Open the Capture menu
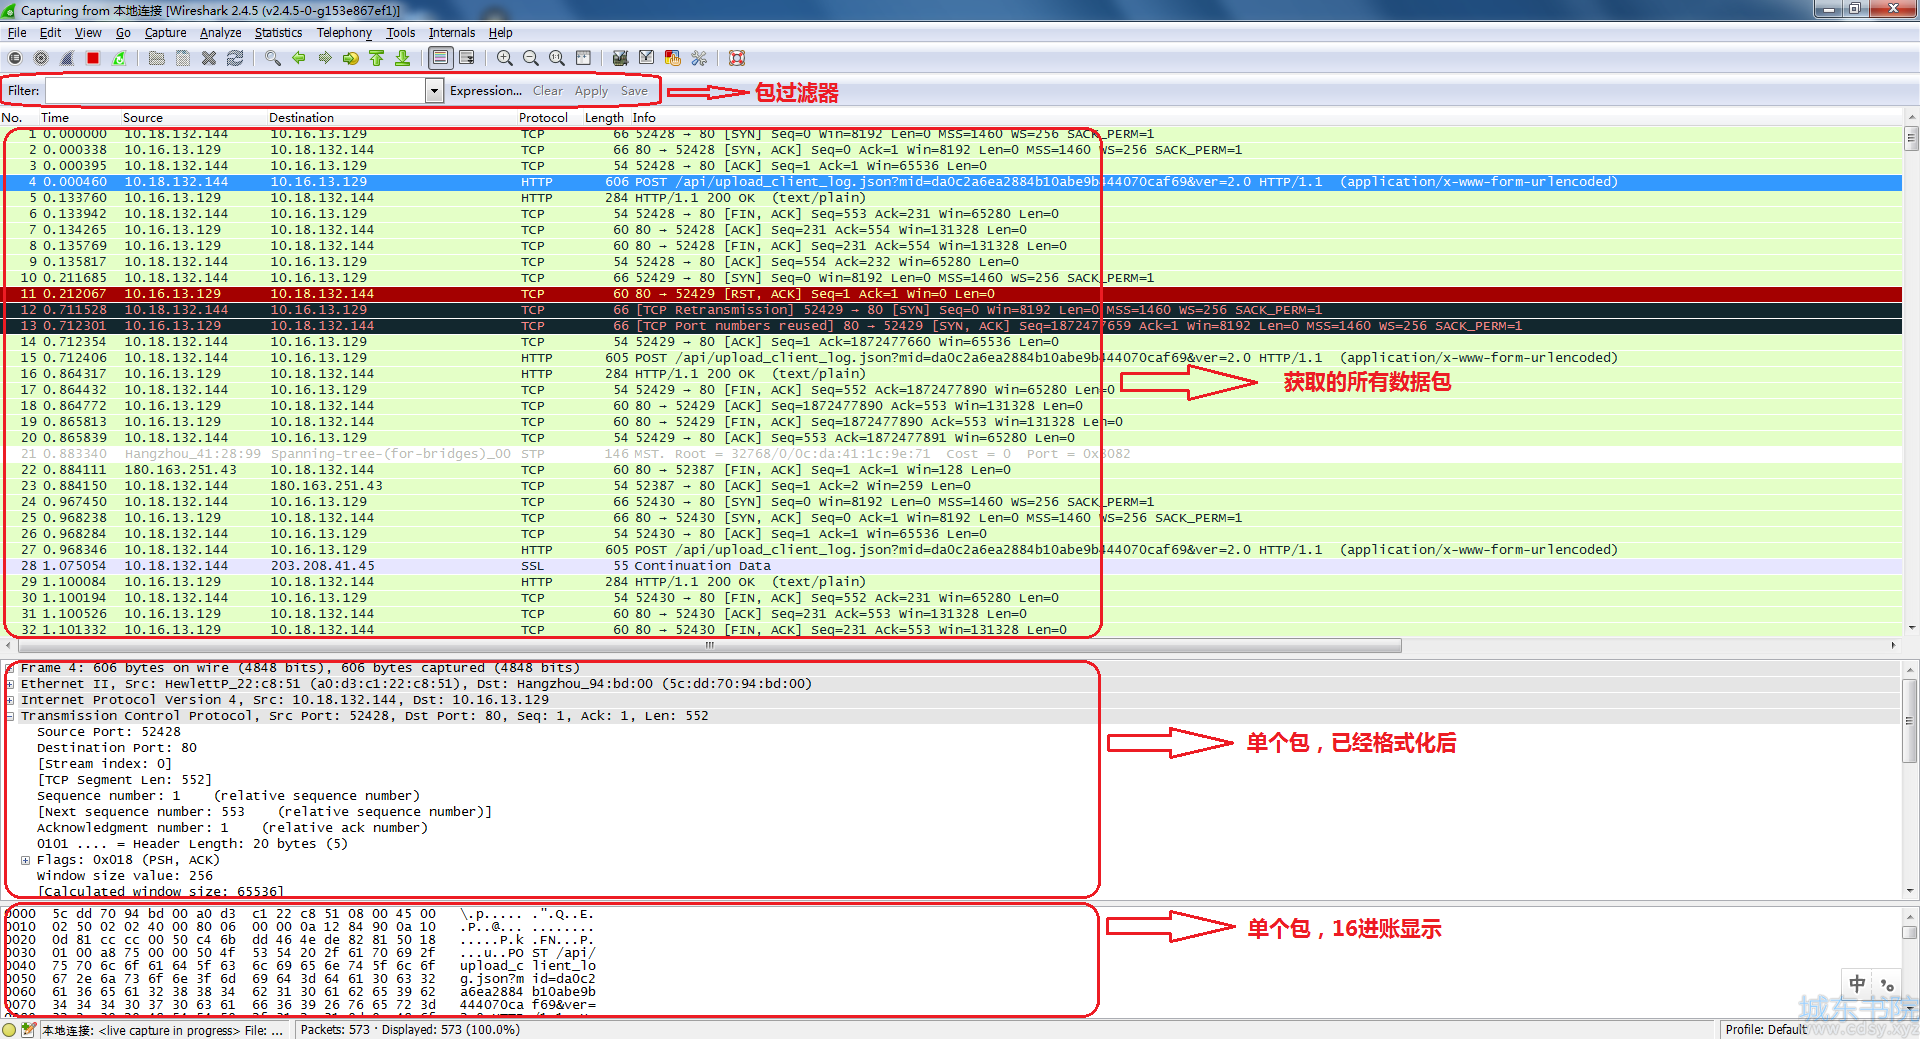The height and width of the screenshot is (1039, 1920). click(x=165, y=33)
